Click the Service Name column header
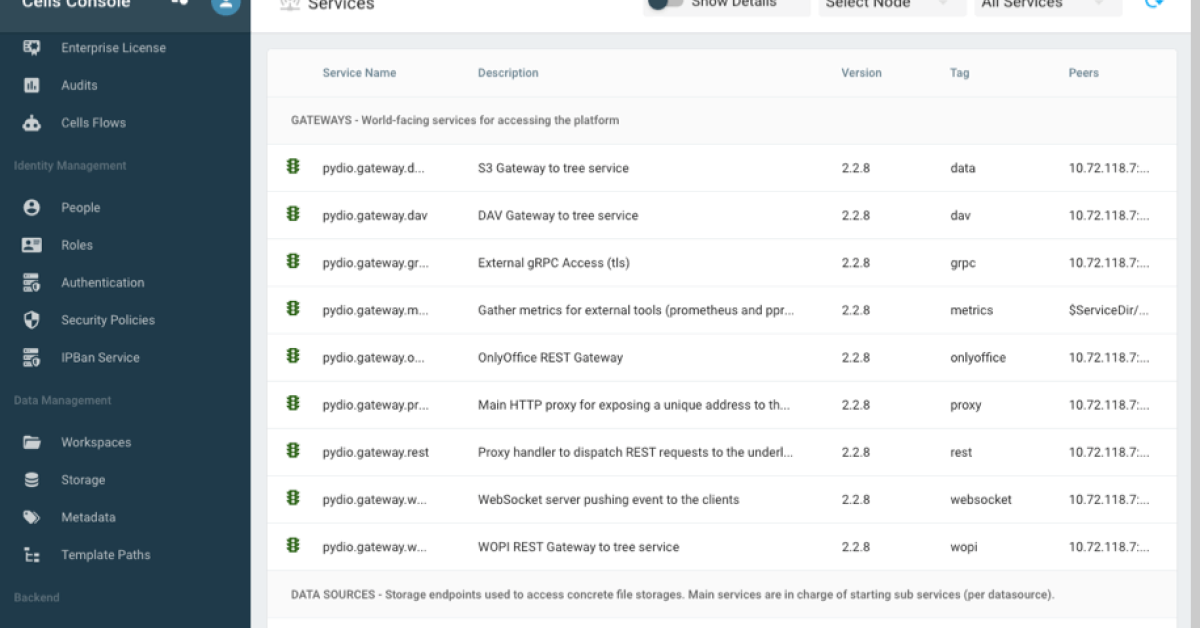 (x=359, y=73)
